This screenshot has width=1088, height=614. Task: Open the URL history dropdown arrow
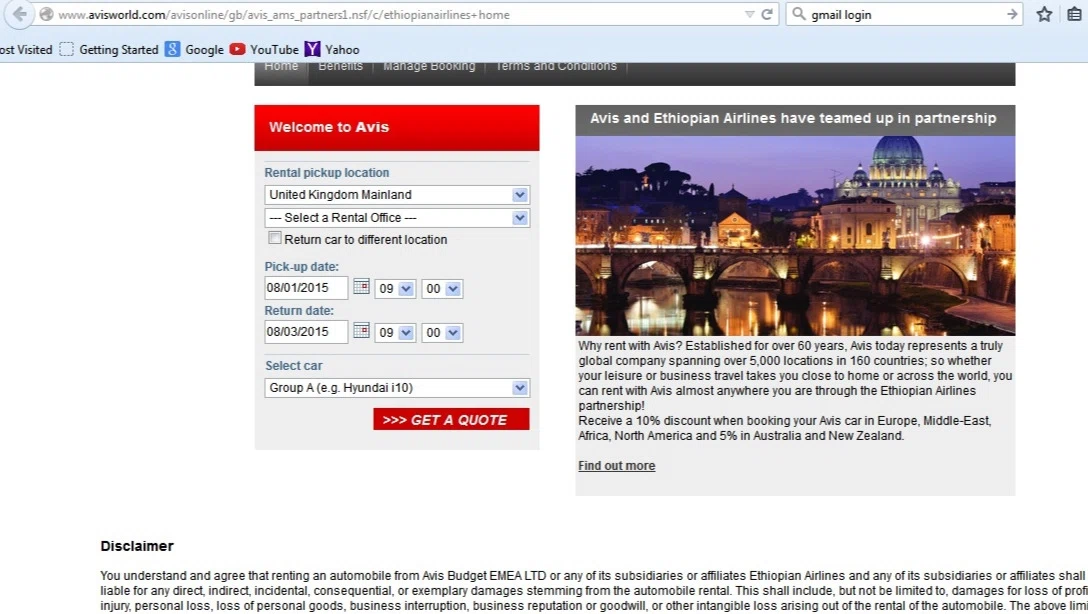[x=749, y=15]
